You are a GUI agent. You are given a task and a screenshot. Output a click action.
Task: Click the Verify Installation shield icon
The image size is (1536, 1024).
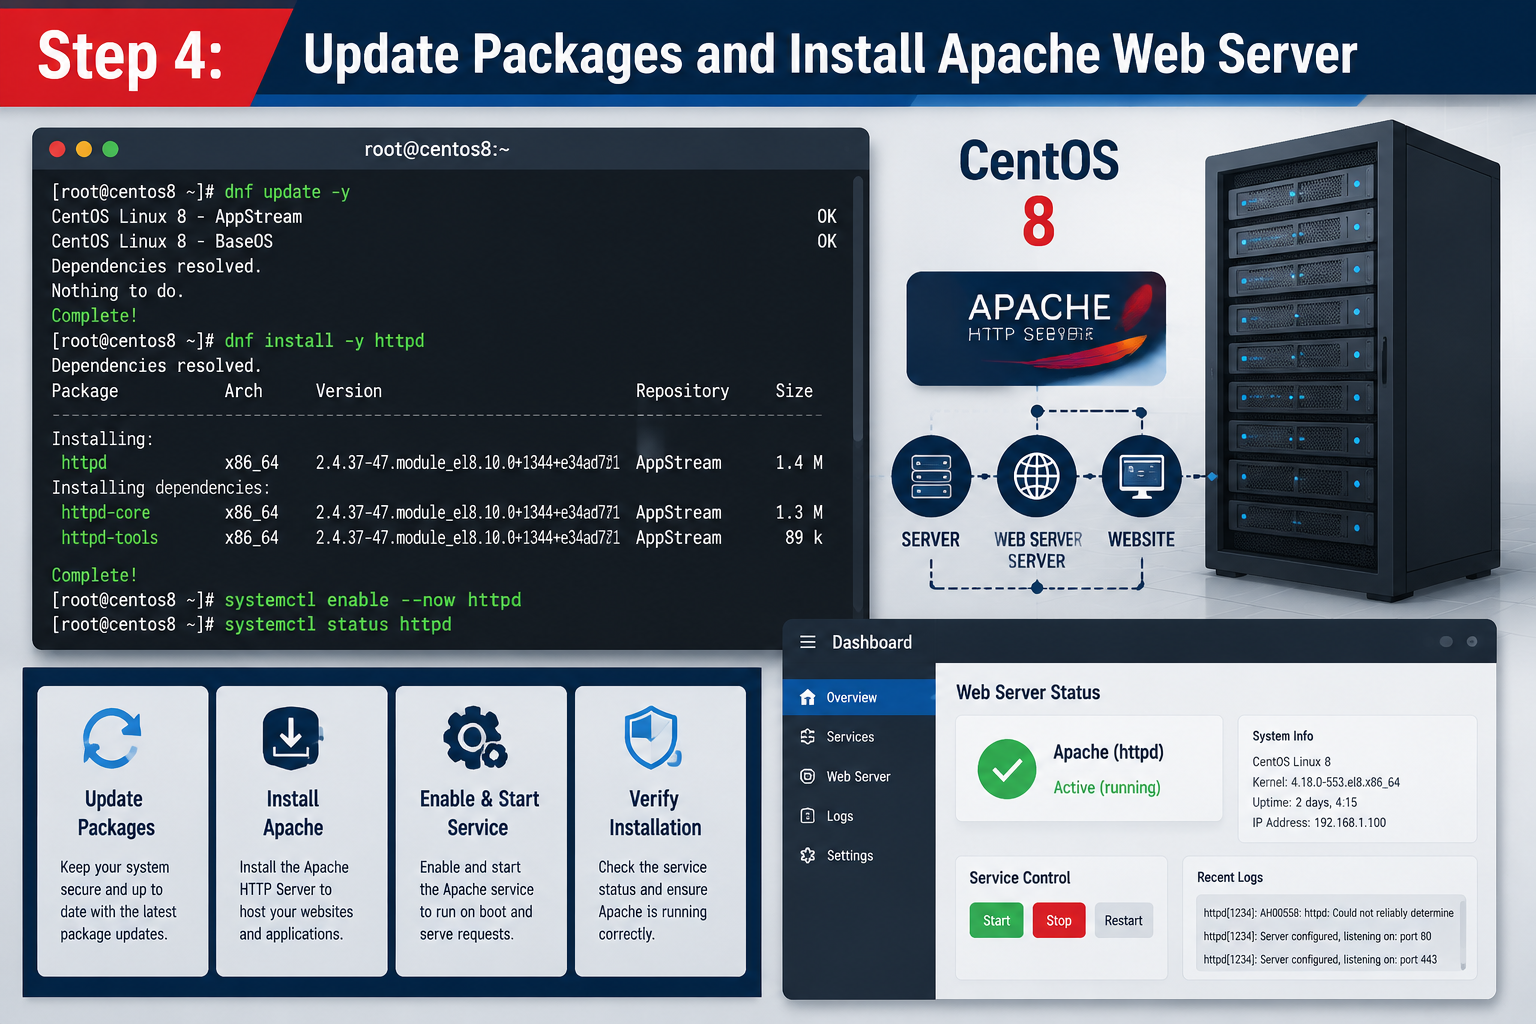653,738
